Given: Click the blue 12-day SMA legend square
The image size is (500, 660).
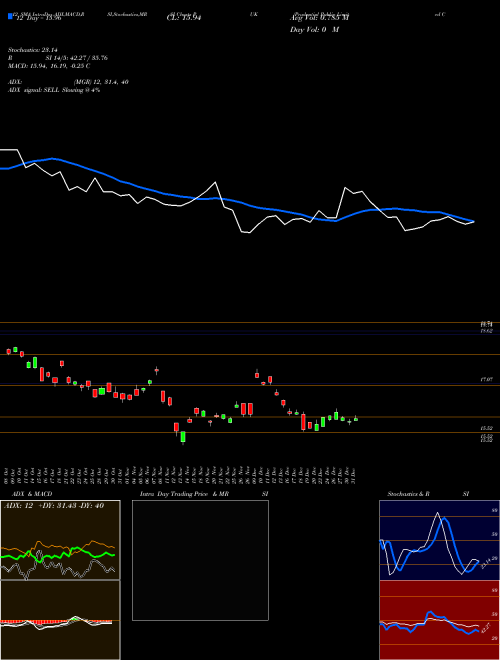Looking at the screenshot, I should coord(10,16).
